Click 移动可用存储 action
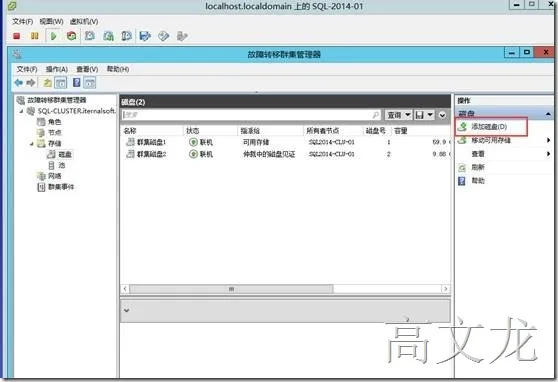The width and height of the screenshot is (558, 382). click(x=491, y=140)
